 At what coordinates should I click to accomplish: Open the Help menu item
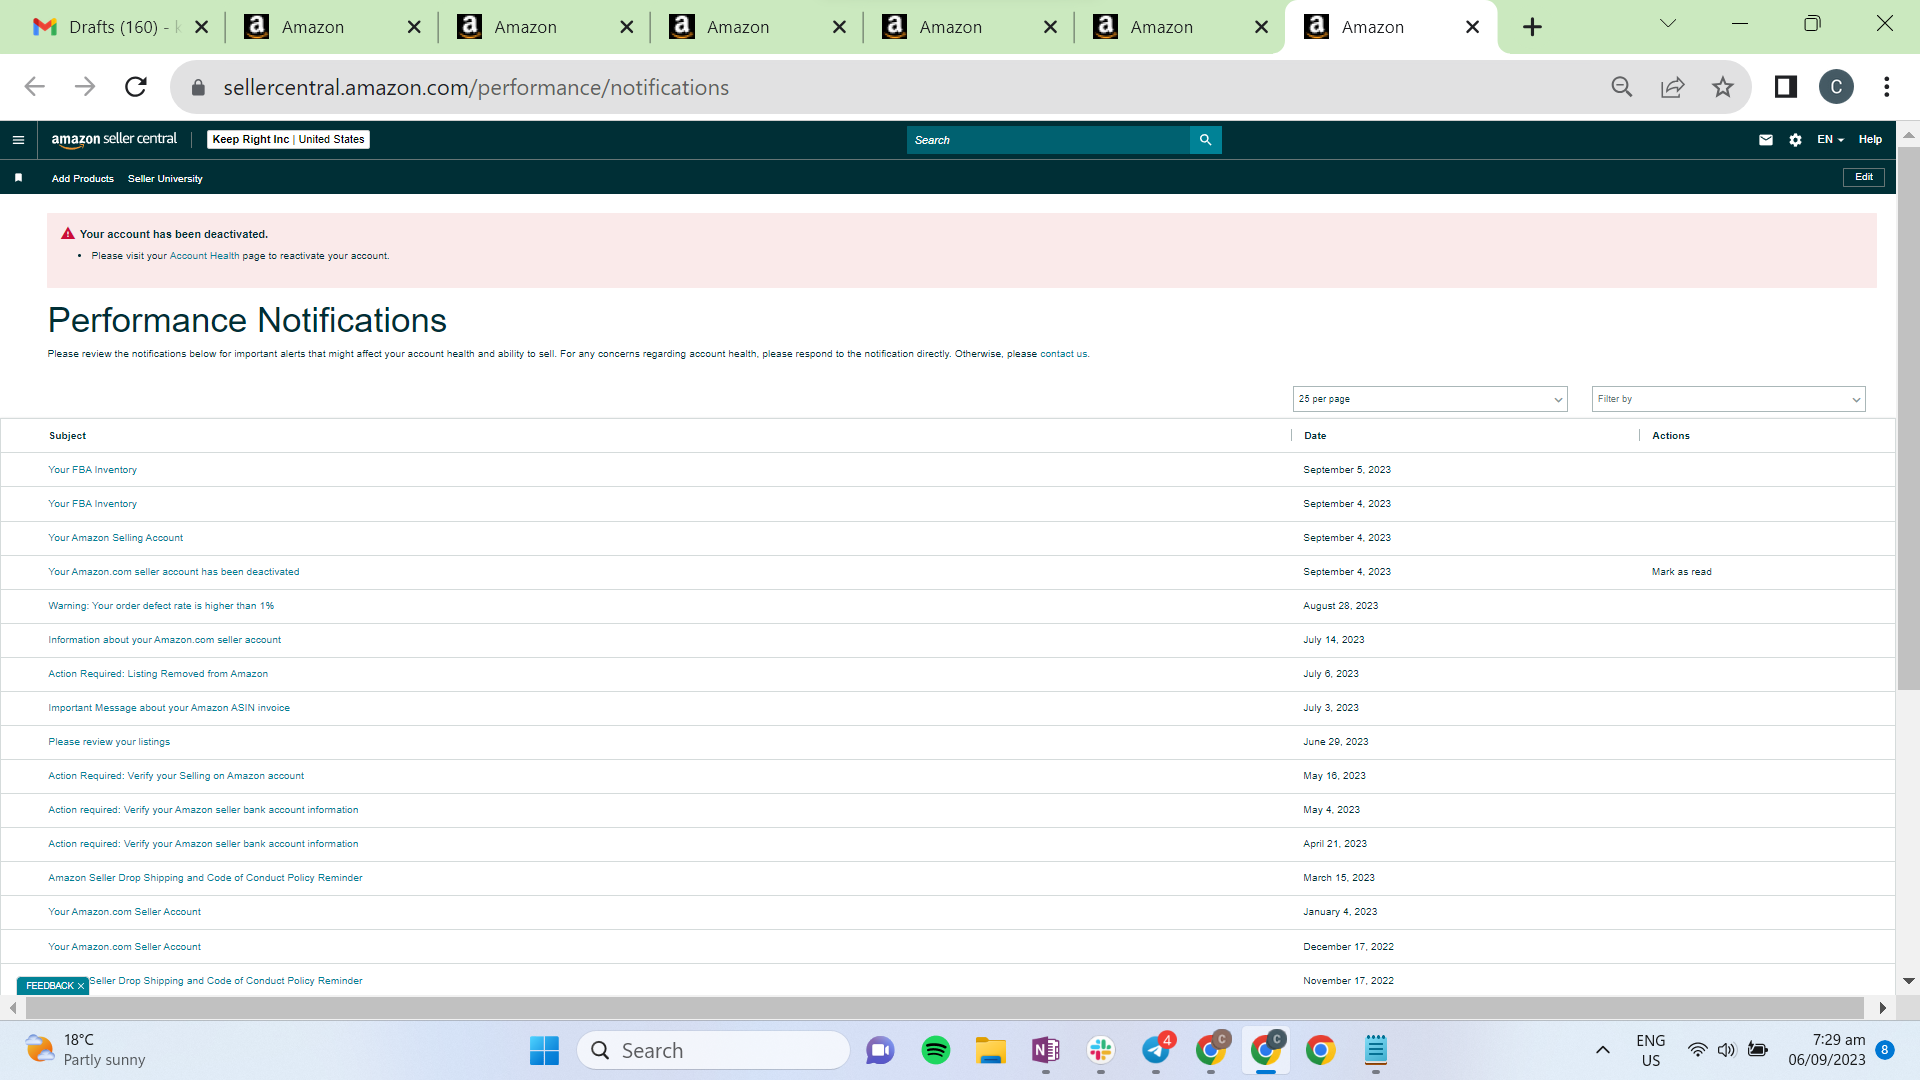point(1870,140)
